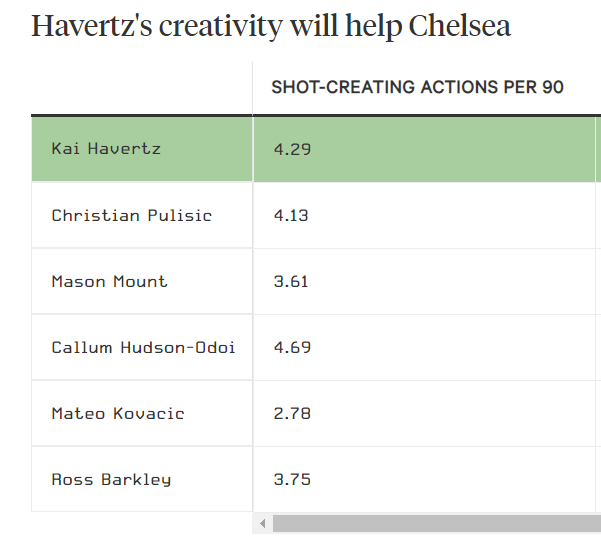Image resolution: width=601 pixels, height=537 pixels.
Task: Click the value 3.61 for Mount
Action: click(291, 282)
